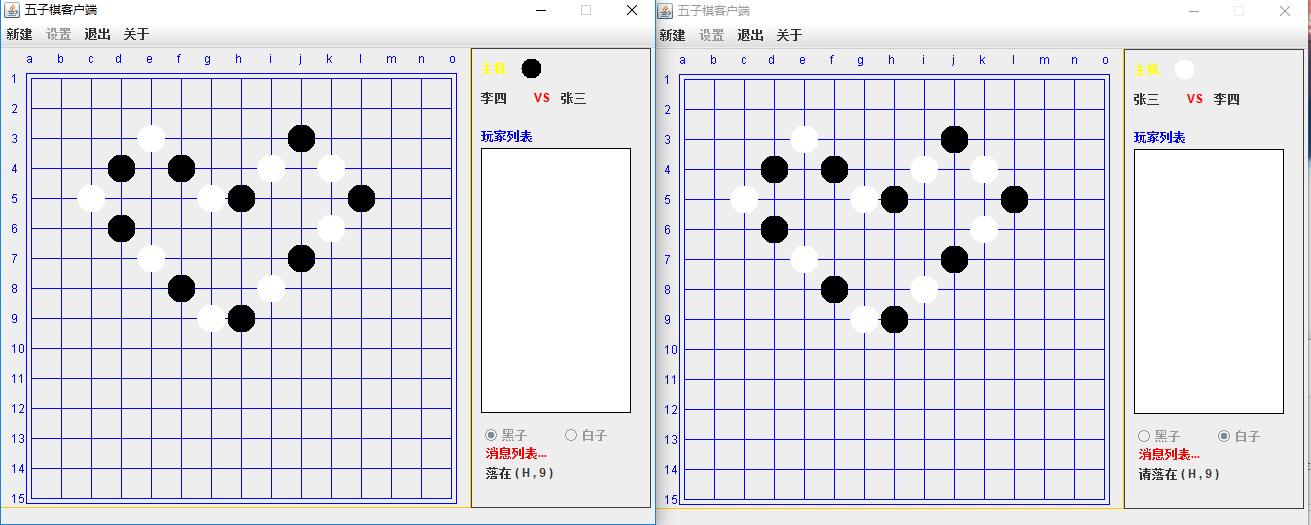Click white stone at g5 on left board
Screen dimensions: 1311x525
click(211, 198)
